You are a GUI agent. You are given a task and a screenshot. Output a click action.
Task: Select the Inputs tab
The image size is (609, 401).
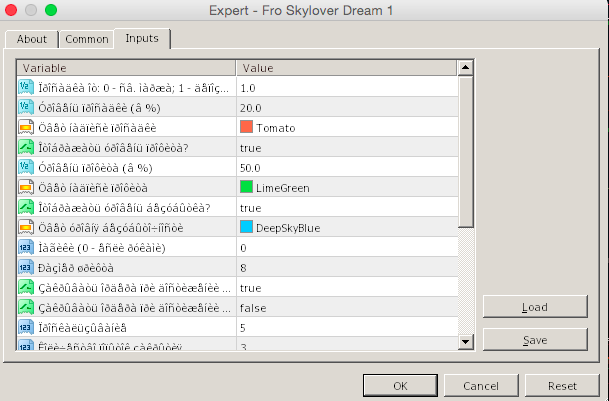[x=142, y=38]
